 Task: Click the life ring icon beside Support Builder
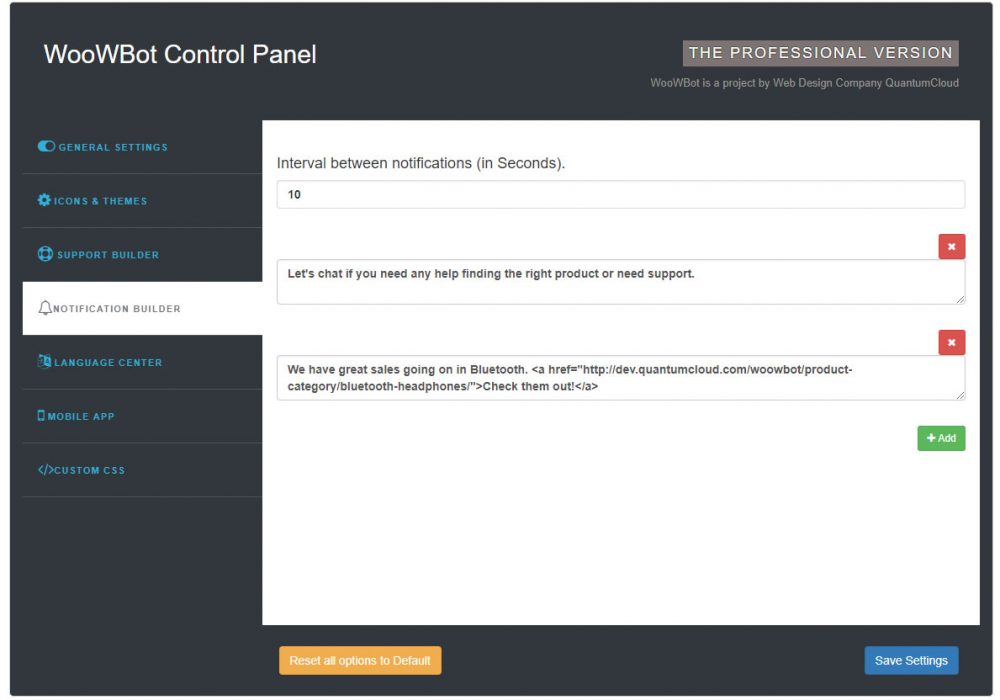click(45, 254)
